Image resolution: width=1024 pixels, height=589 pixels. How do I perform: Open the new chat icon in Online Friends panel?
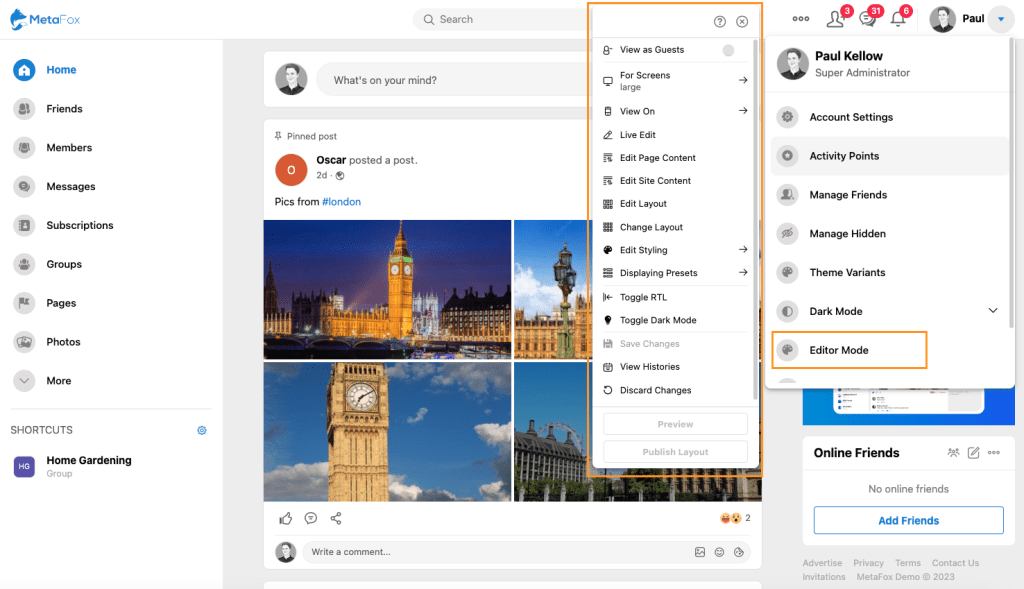coord(972,452)
